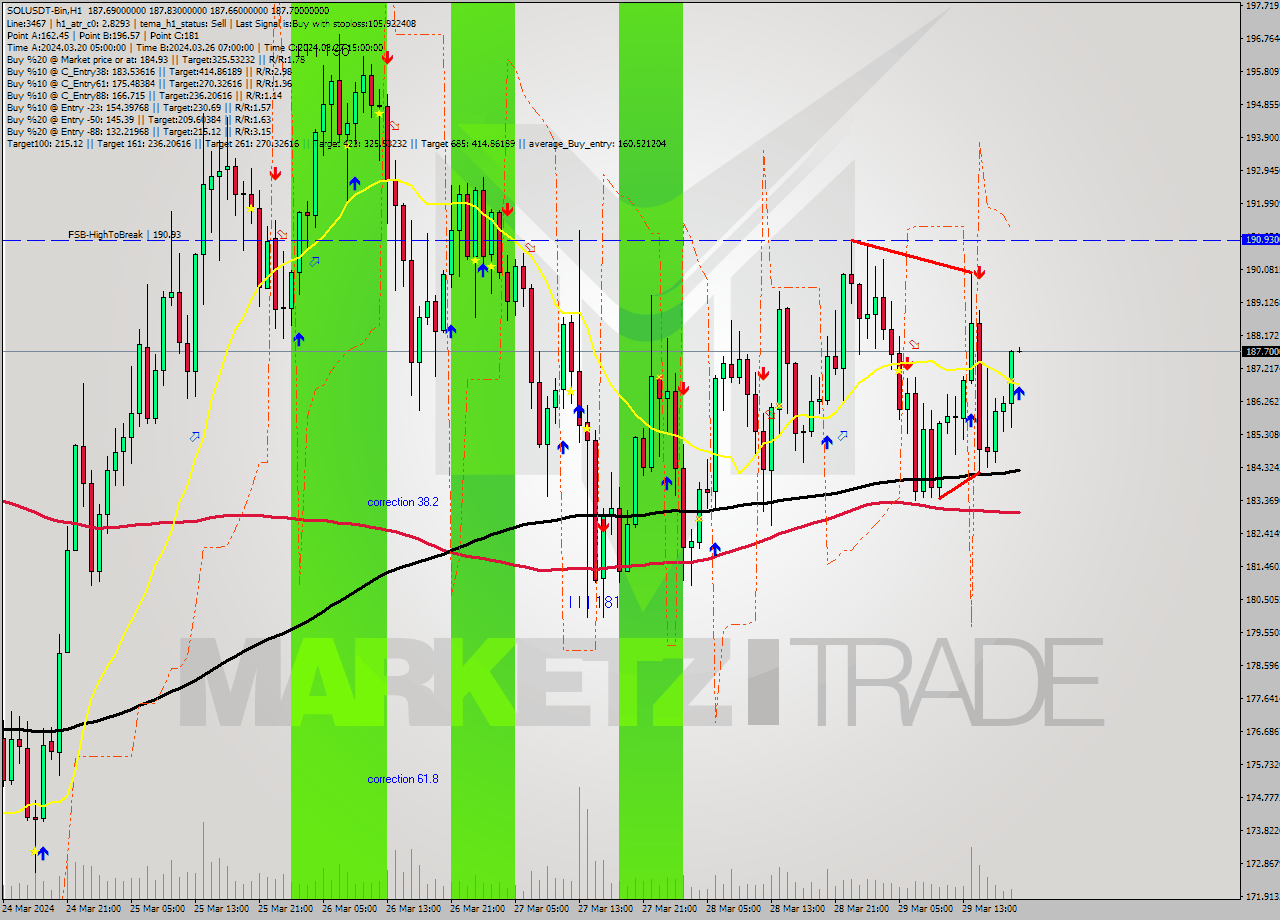Select the '26 Mar 13:00' time label
The width and height of the screenshot is (1280, 920).
414,909
